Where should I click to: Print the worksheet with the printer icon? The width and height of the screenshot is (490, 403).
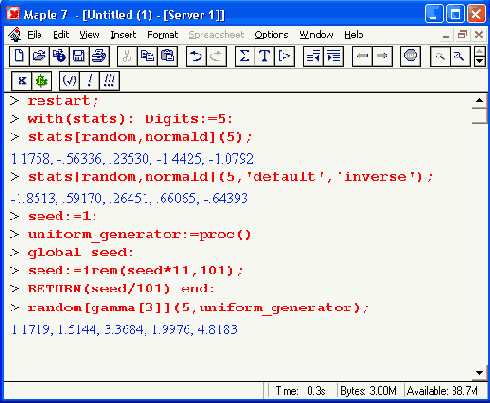[99, 56]
